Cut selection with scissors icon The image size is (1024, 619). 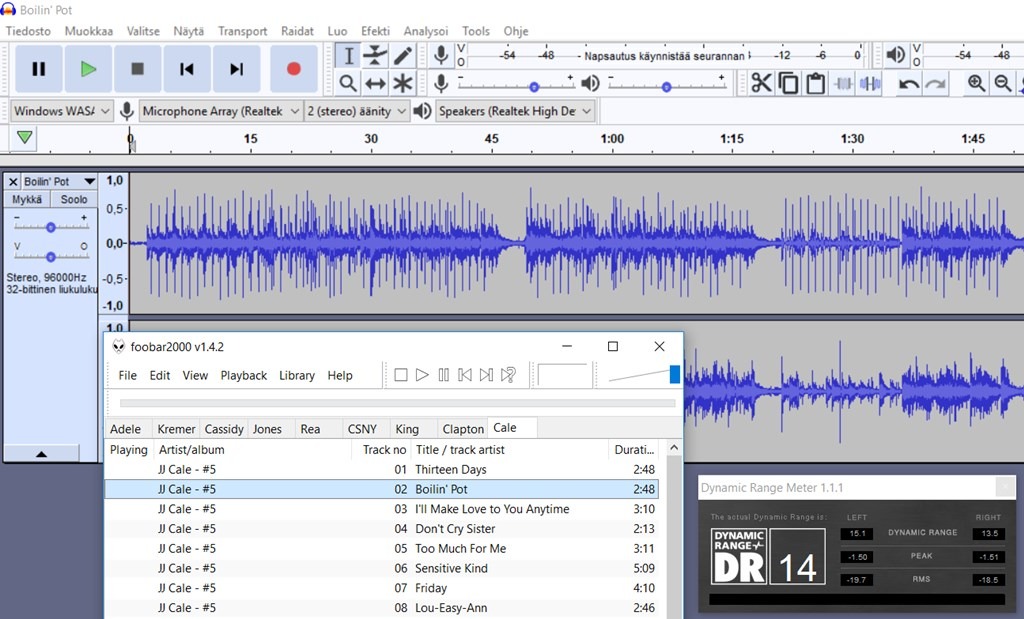click(761, 84)
